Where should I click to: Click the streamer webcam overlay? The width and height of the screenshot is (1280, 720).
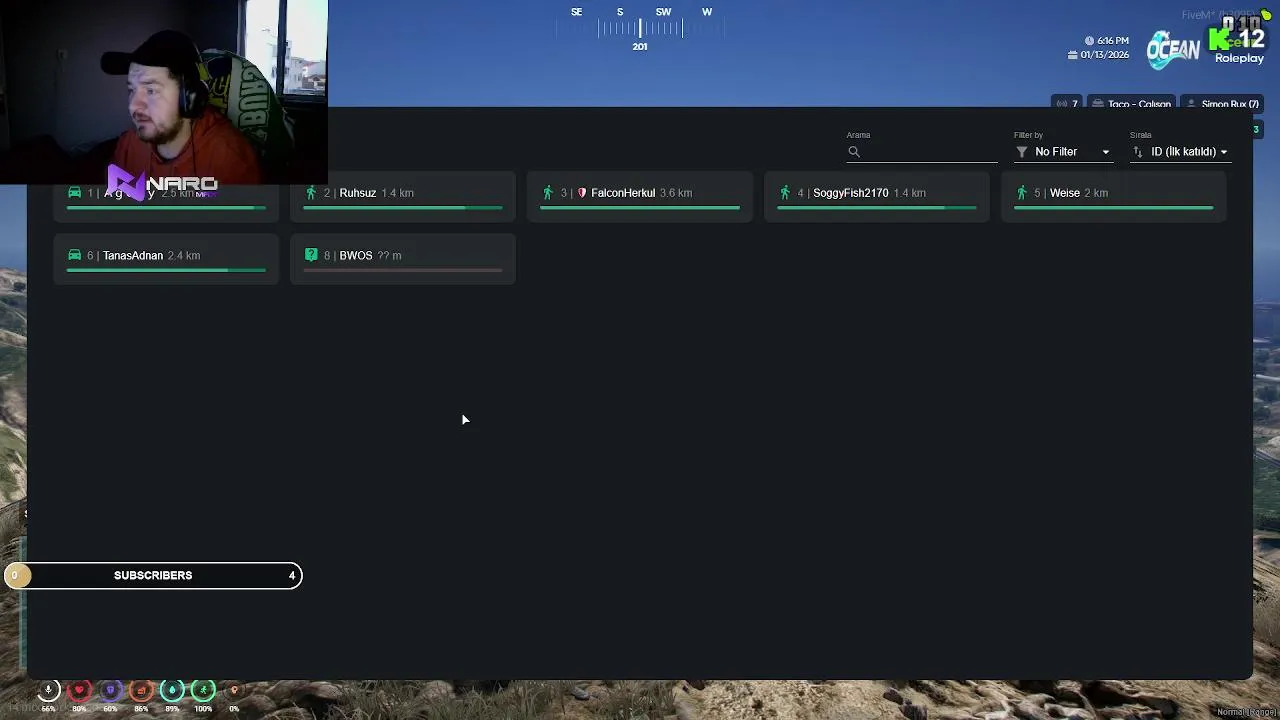(164, 92)
